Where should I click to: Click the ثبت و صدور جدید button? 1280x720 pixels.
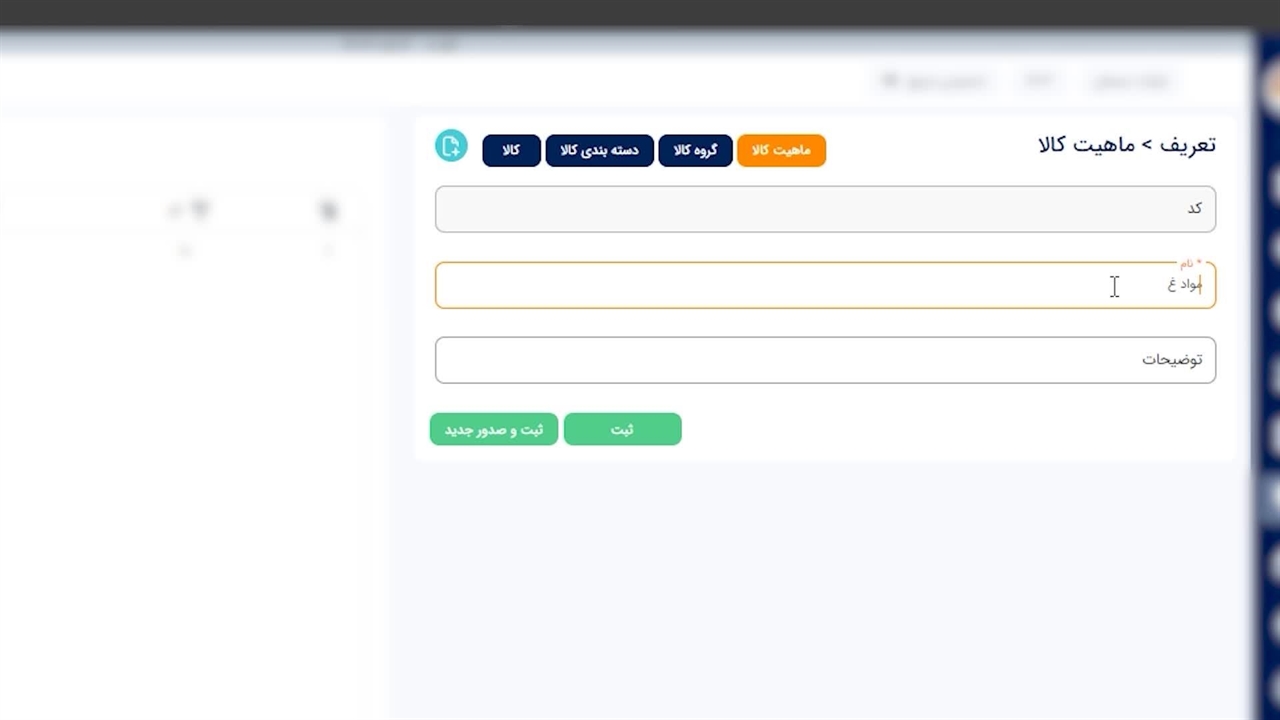point(494,429)
